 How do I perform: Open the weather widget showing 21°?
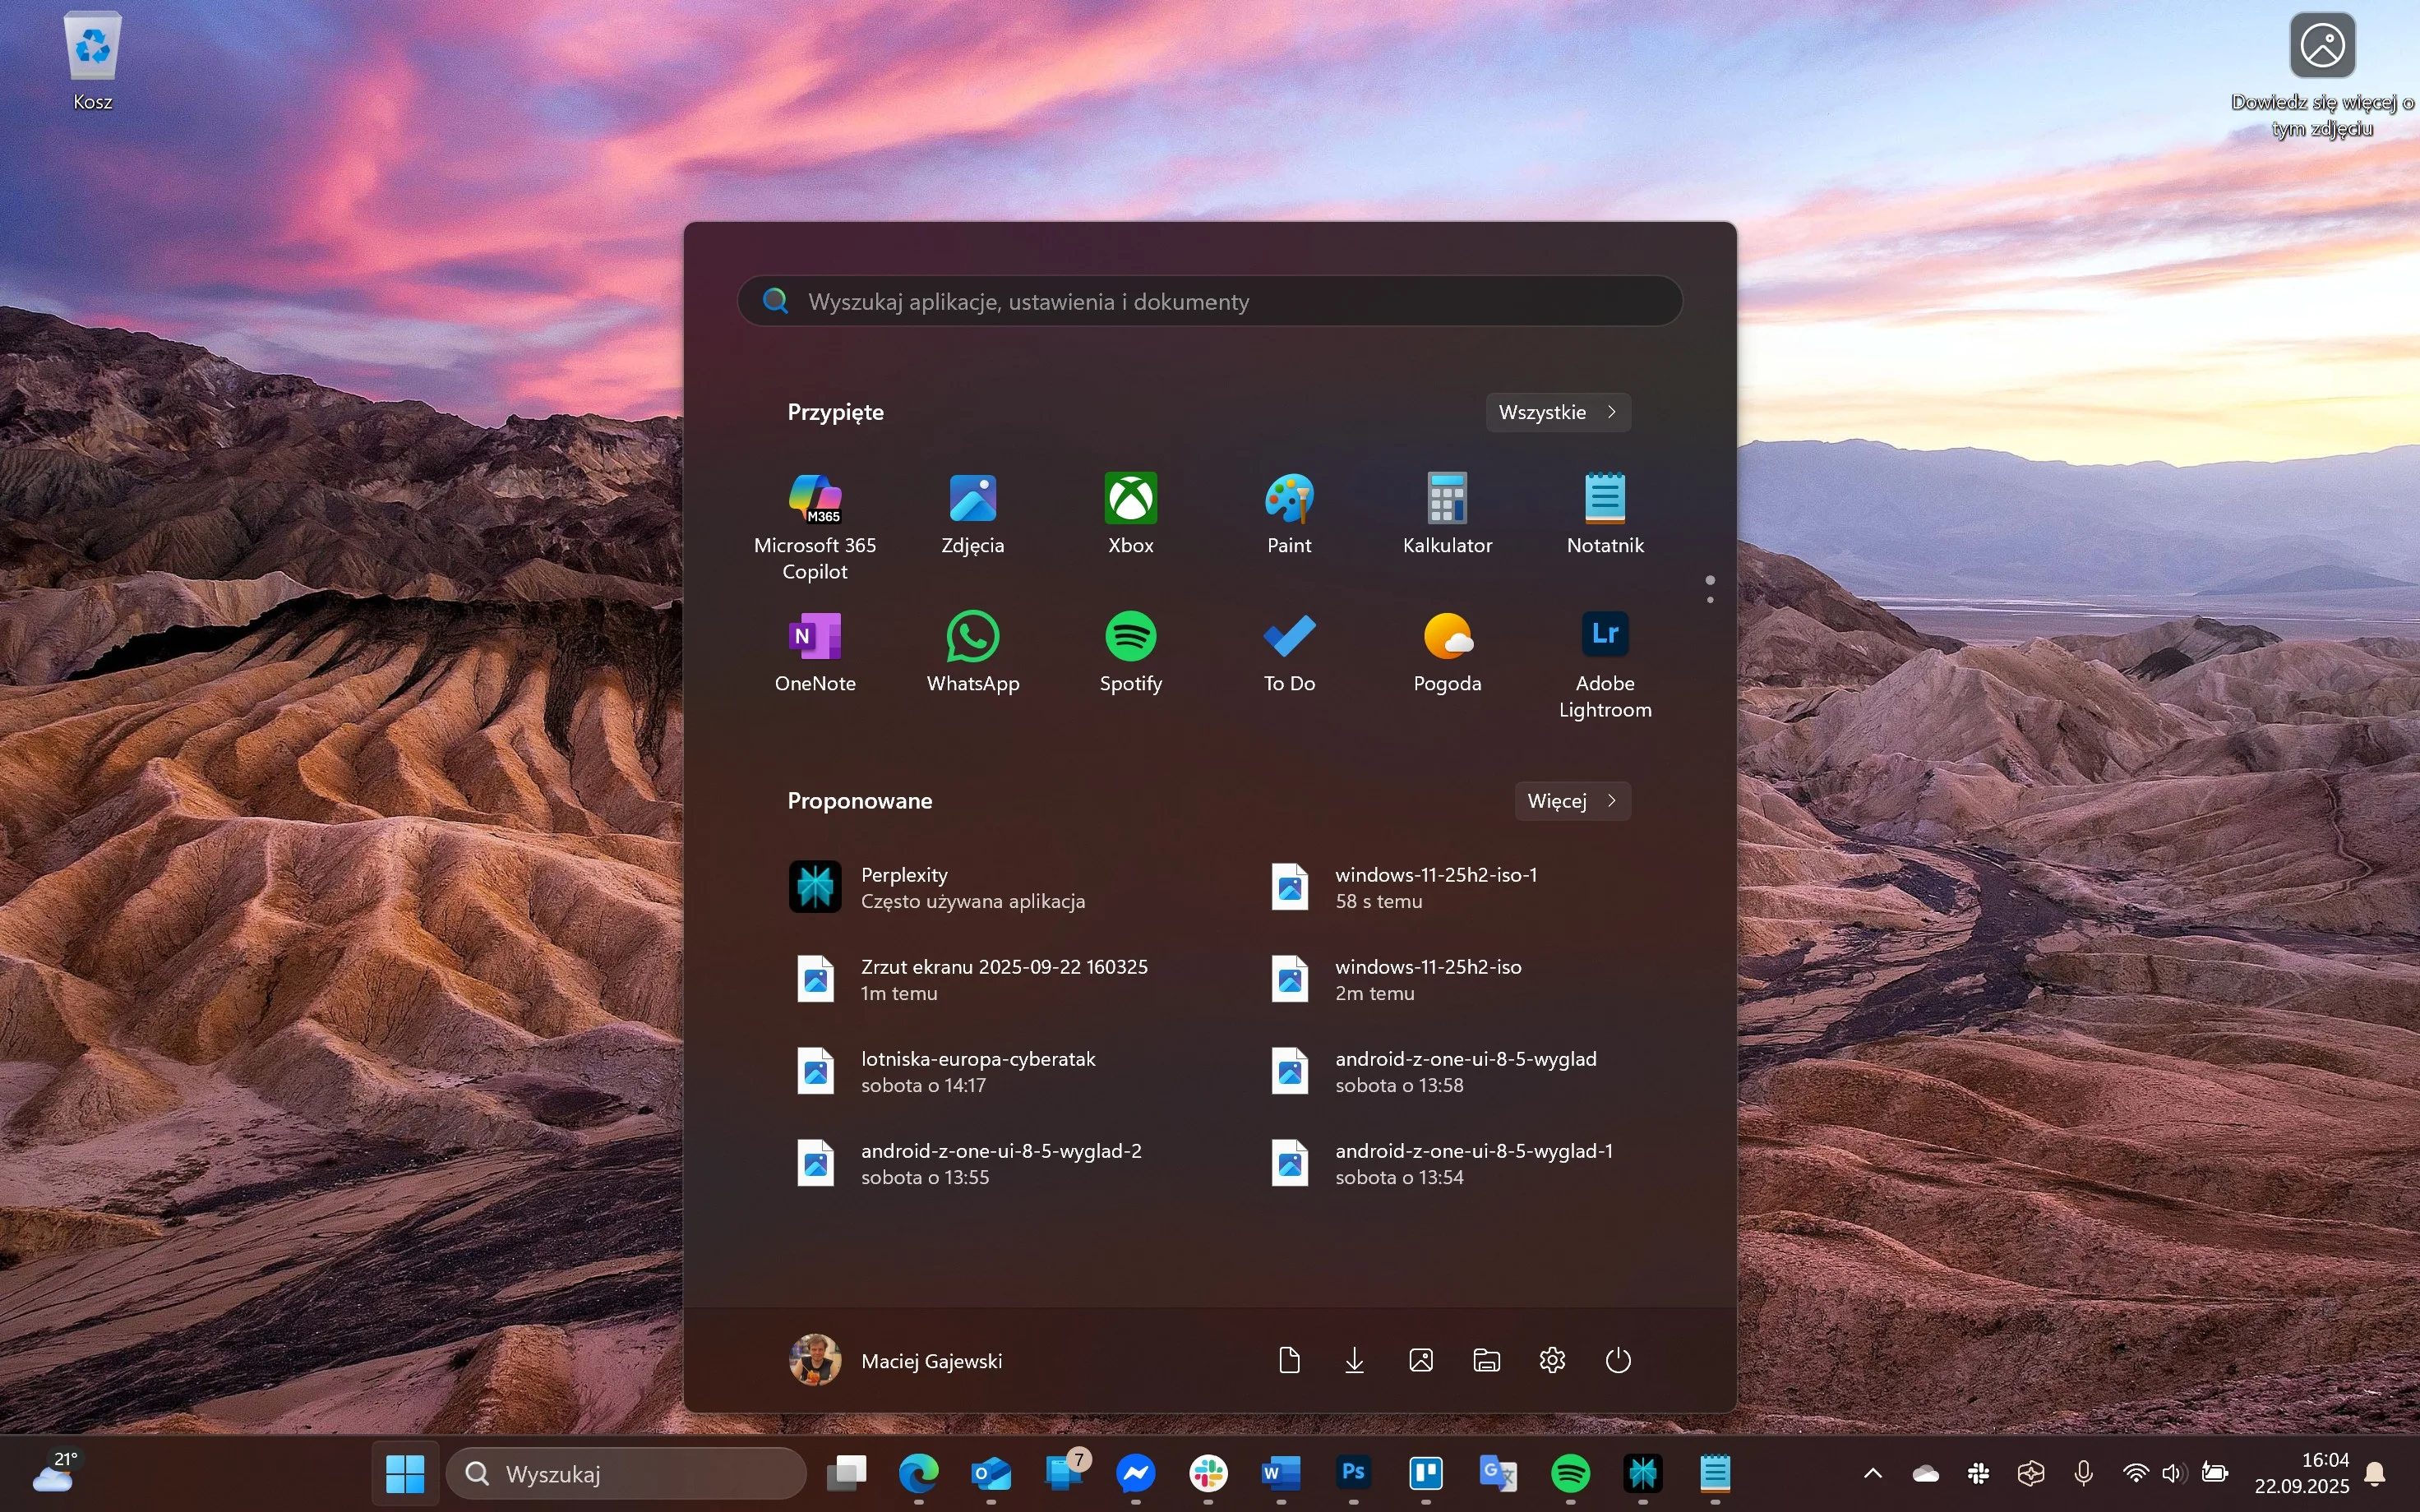[x=55, y=1473]
